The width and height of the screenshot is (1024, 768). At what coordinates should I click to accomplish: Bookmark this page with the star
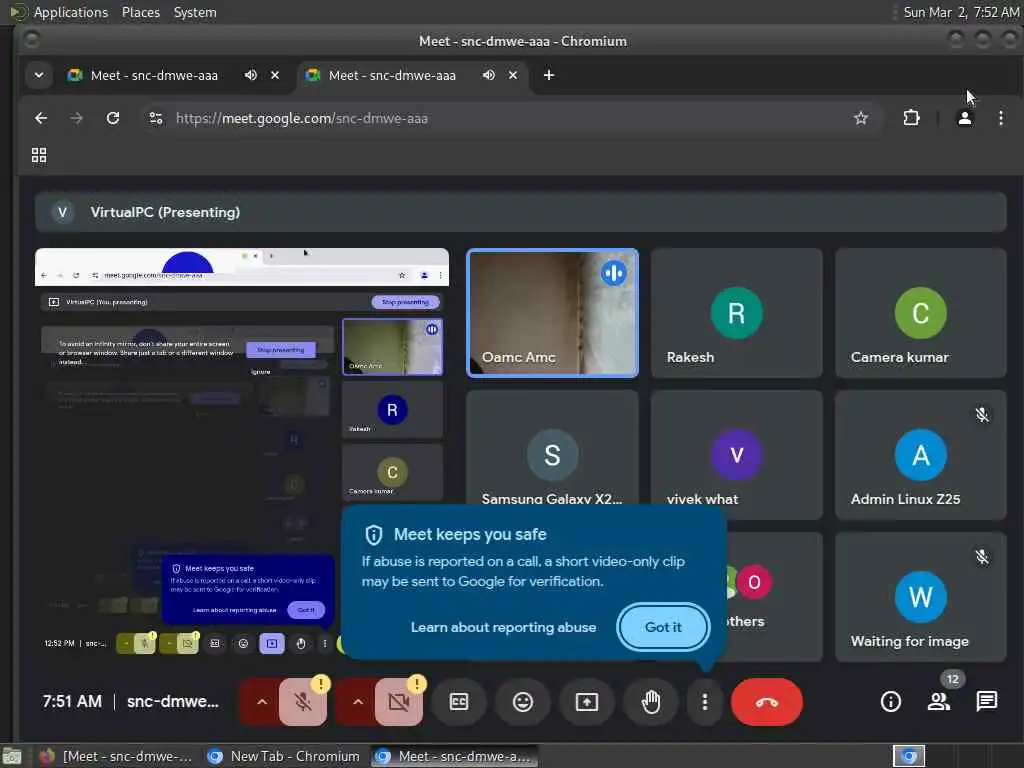tap(861, 118)
